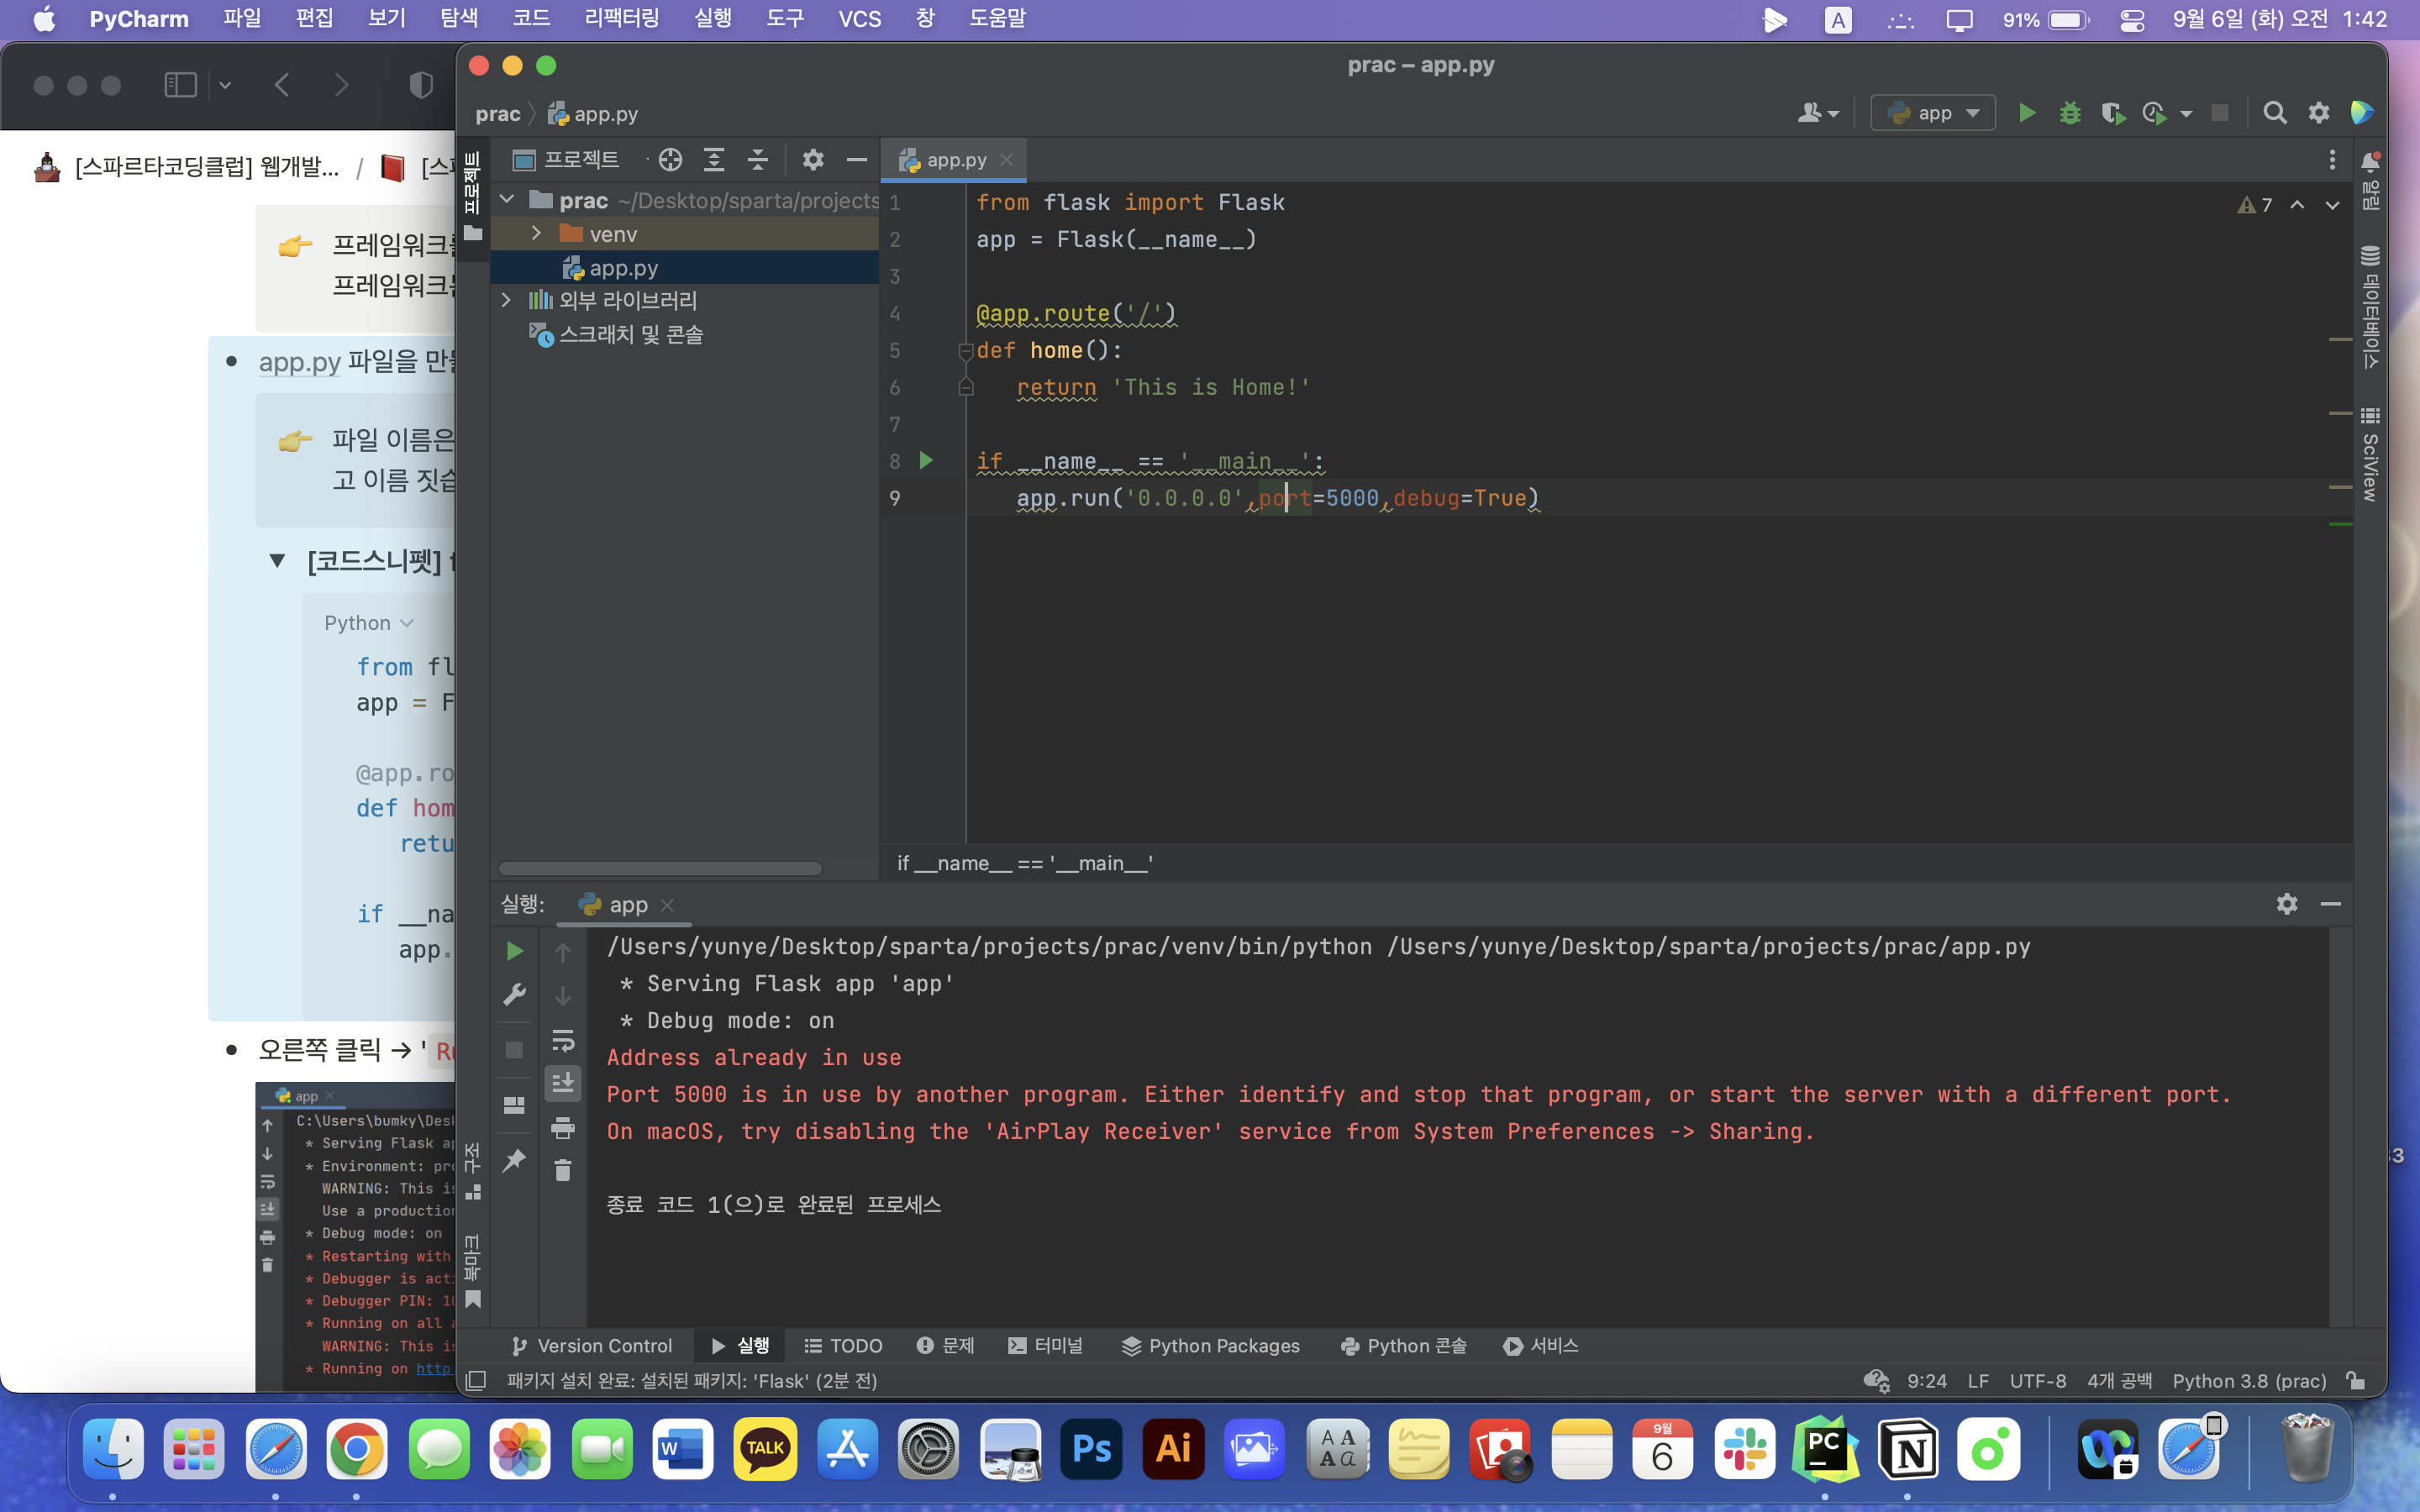Switch to the 터미널 tool tab
This screenshot has height=1512, width=2420.
tap(1046, 1346)
